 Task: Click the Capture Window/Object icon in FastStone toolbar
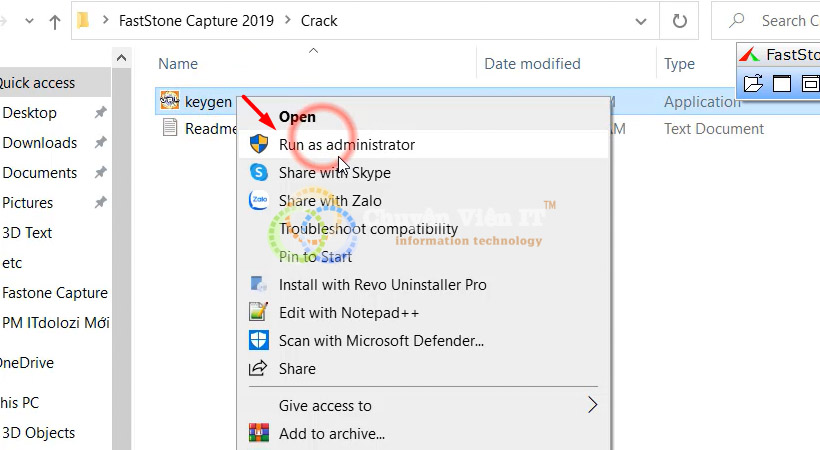[810, 84]
